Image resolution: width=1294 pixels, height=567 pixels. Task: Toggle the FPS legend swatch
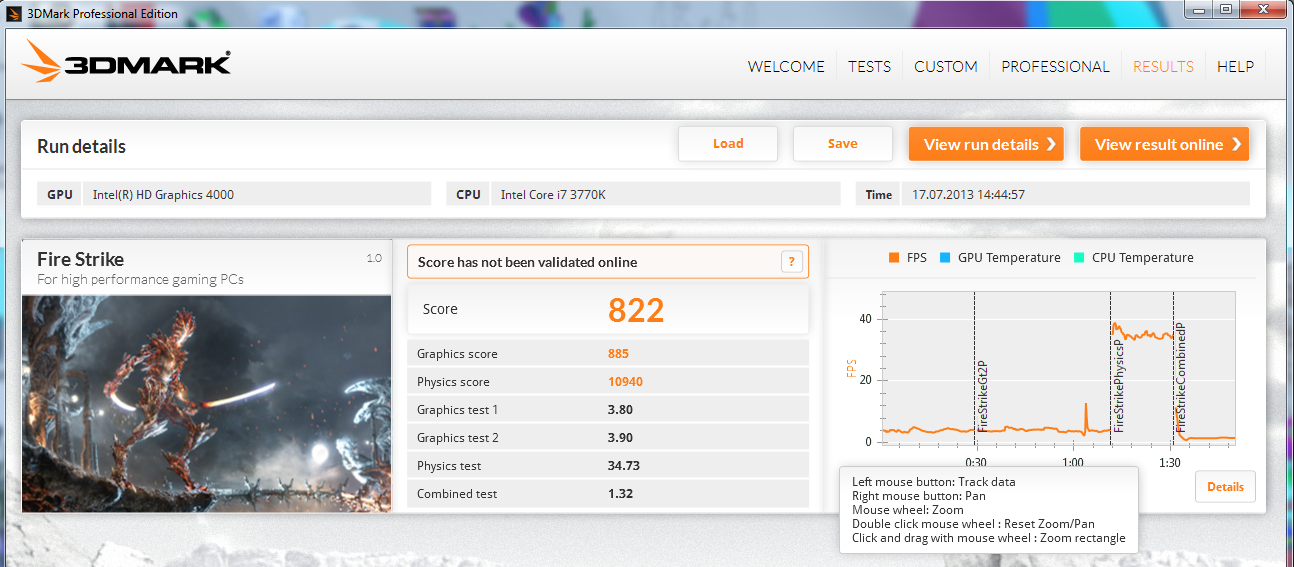[x=894, y=258]
